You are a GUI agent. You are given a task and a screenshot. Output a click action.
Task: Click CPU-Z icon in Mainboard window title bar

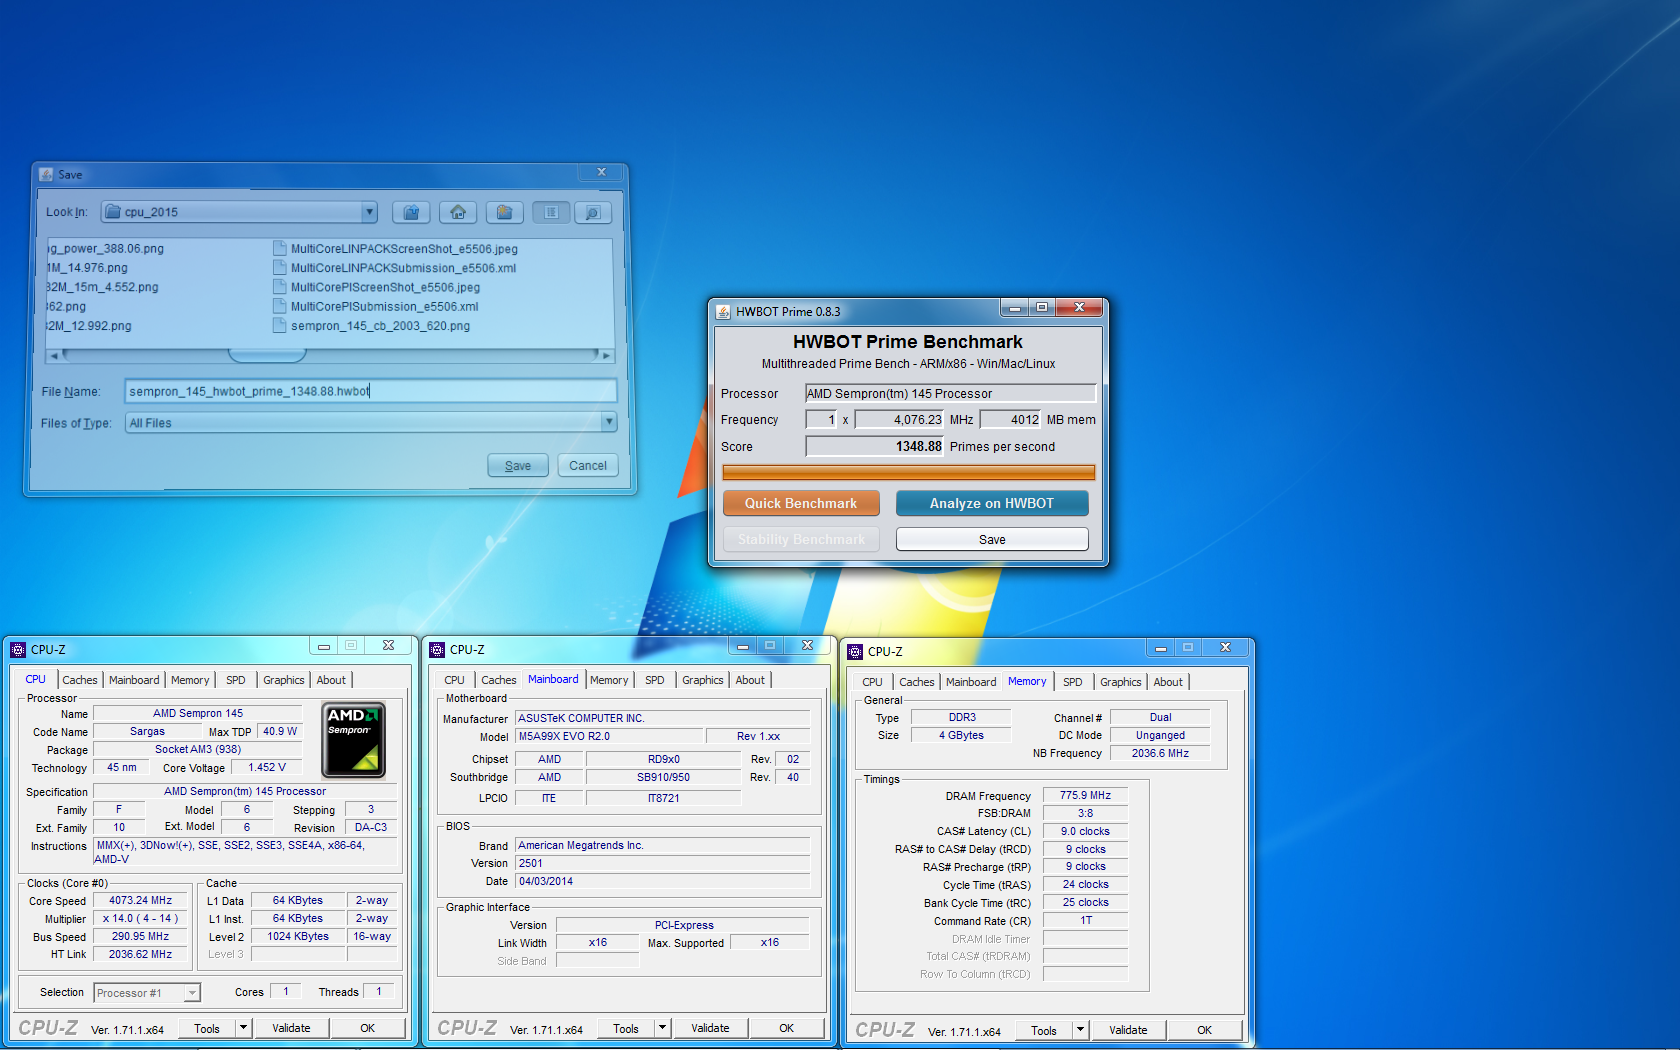coord(437,650)
